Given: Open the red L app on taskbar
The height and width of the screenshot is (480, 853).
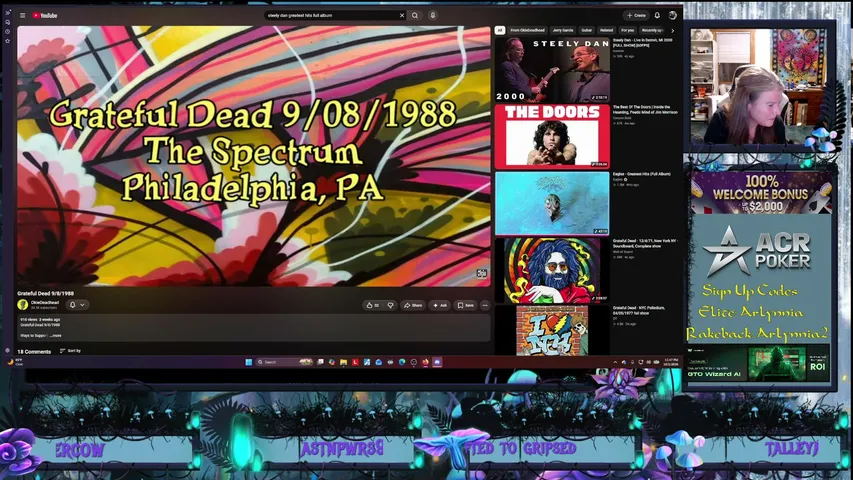Looking at the screenshot, I should (x=355, y=362).
